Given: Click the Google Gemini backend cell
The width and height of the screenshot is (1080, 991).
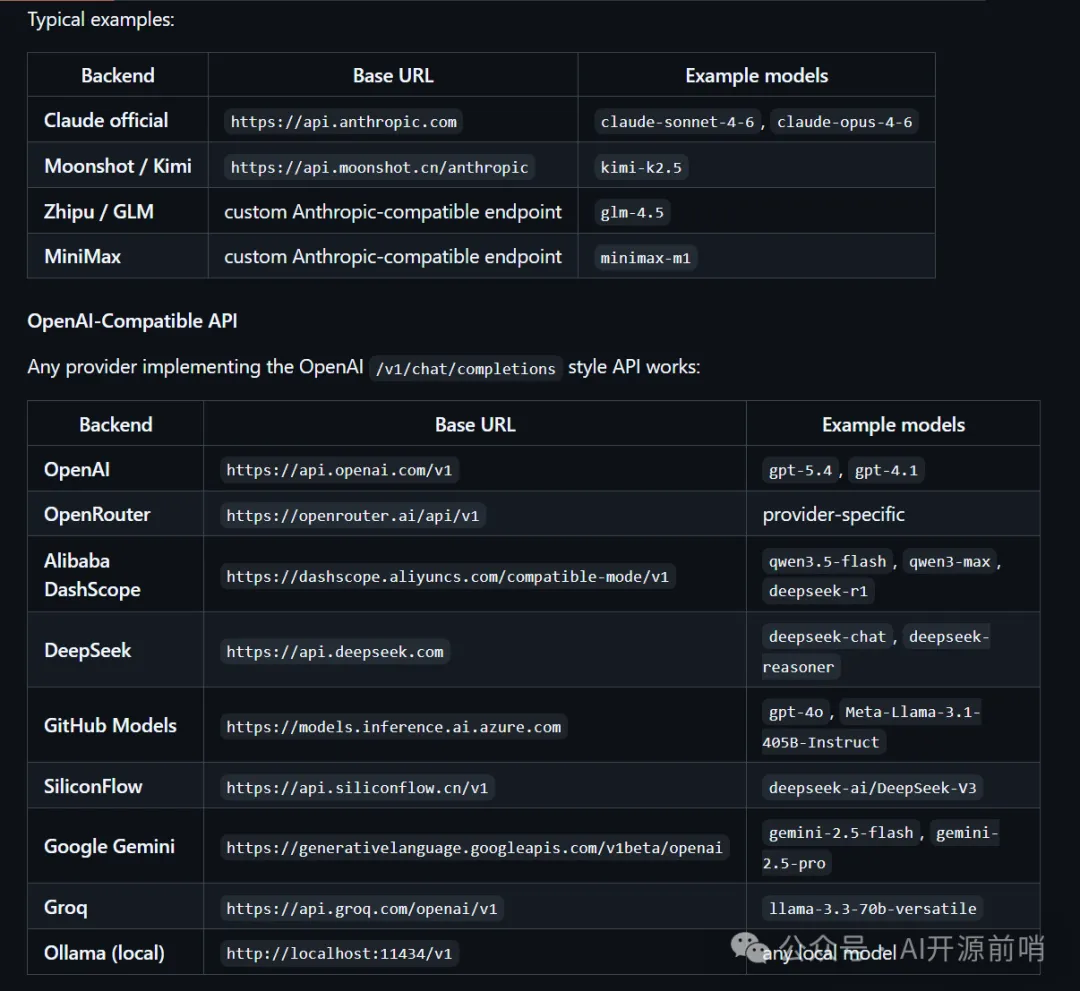Looking at the screenshot, I should [115, 846].
